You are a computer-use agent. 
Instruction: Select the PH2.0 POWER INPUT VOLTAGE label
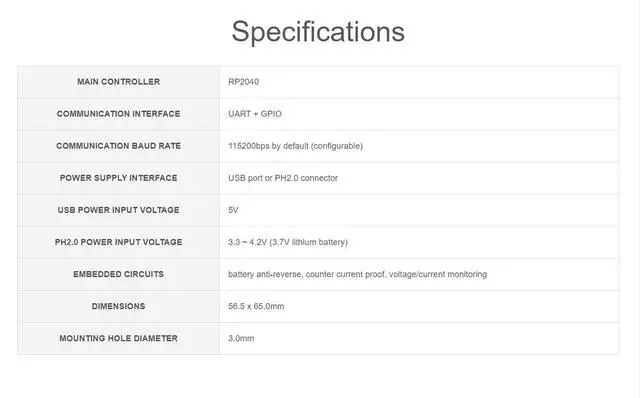tap(118, 242)
